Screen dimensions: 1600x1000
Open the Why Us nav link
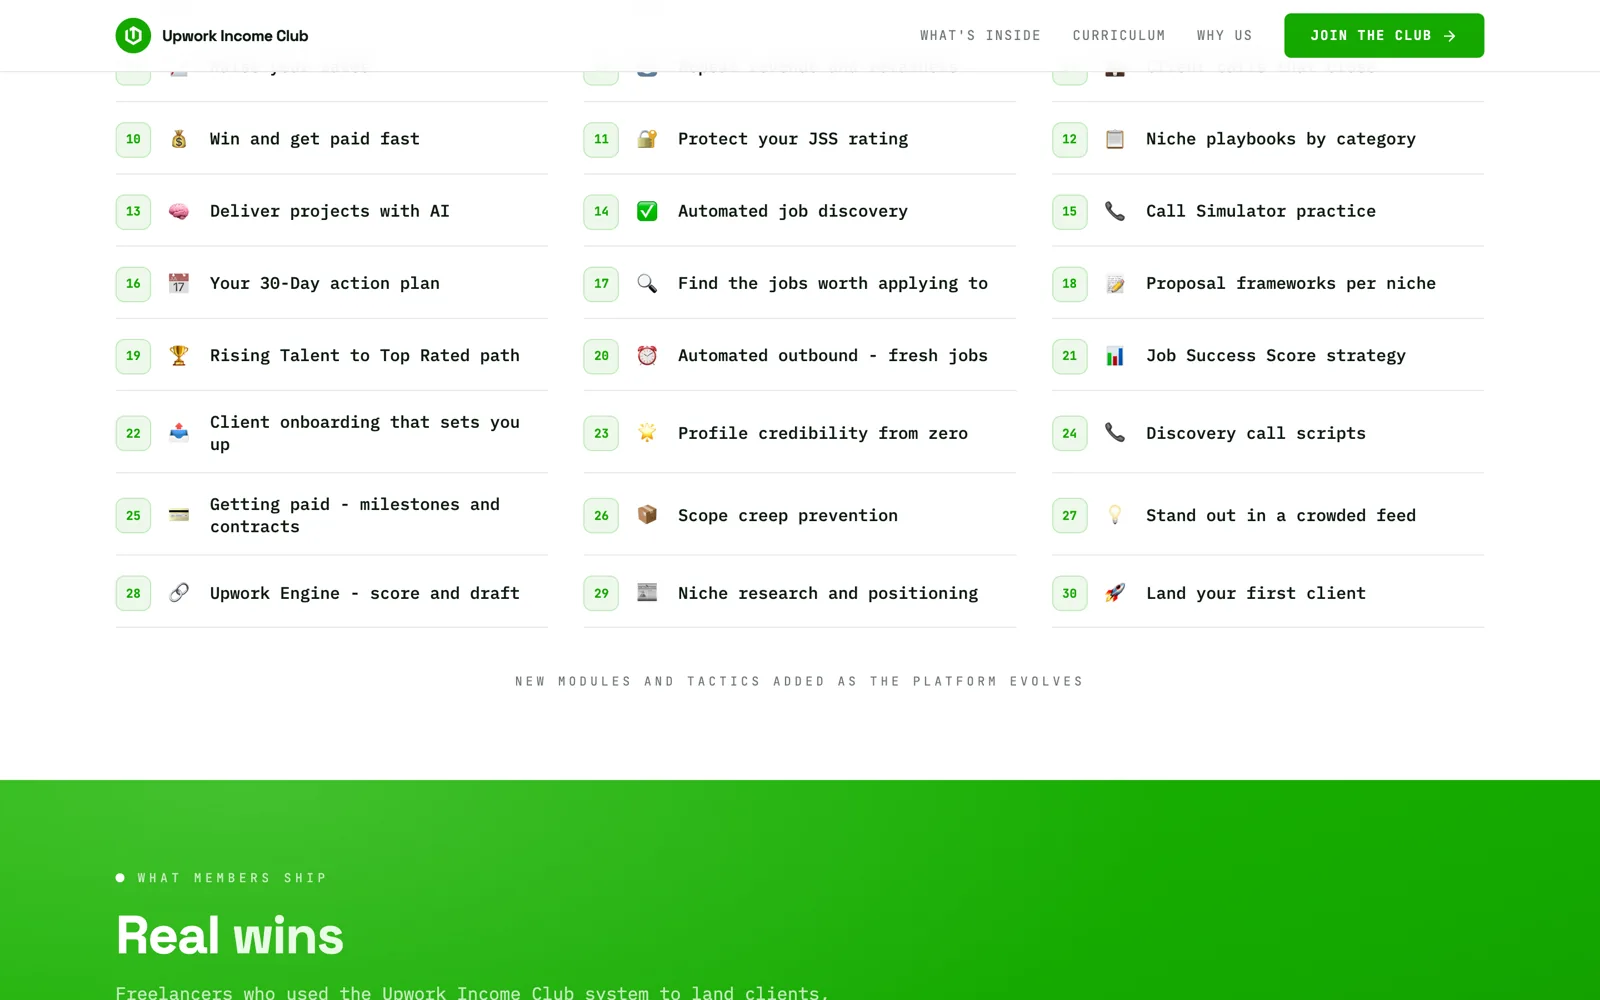tap(1224, 35)
